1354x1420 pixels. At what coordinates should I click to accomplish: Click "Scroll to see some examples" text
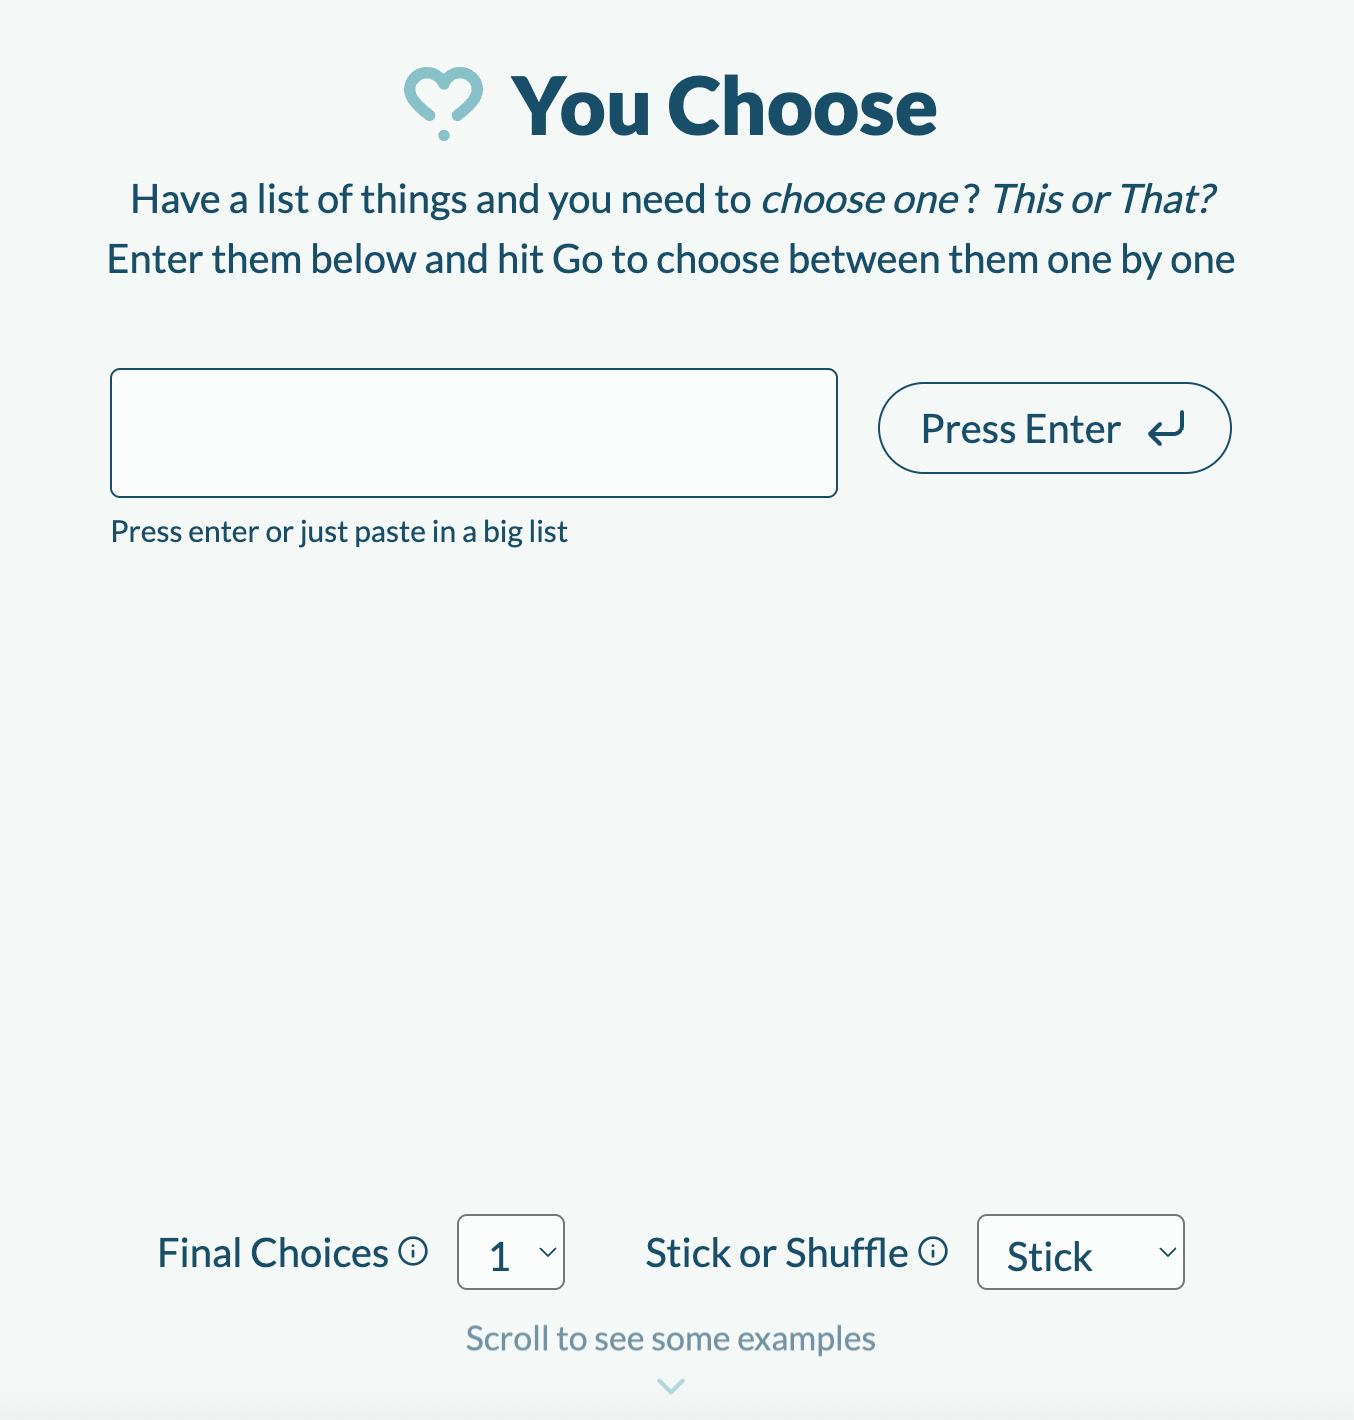pyautogui.click(x=670, y=1338)
